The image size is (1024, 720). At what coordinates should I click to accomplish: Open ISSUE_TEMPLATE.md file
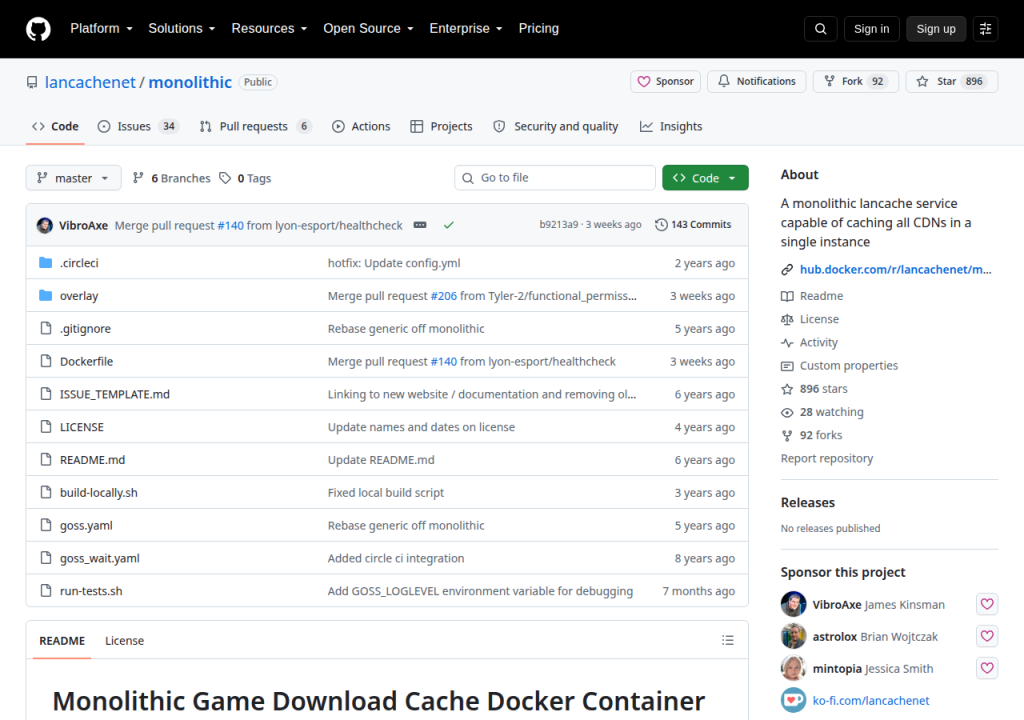coord(115,394)
